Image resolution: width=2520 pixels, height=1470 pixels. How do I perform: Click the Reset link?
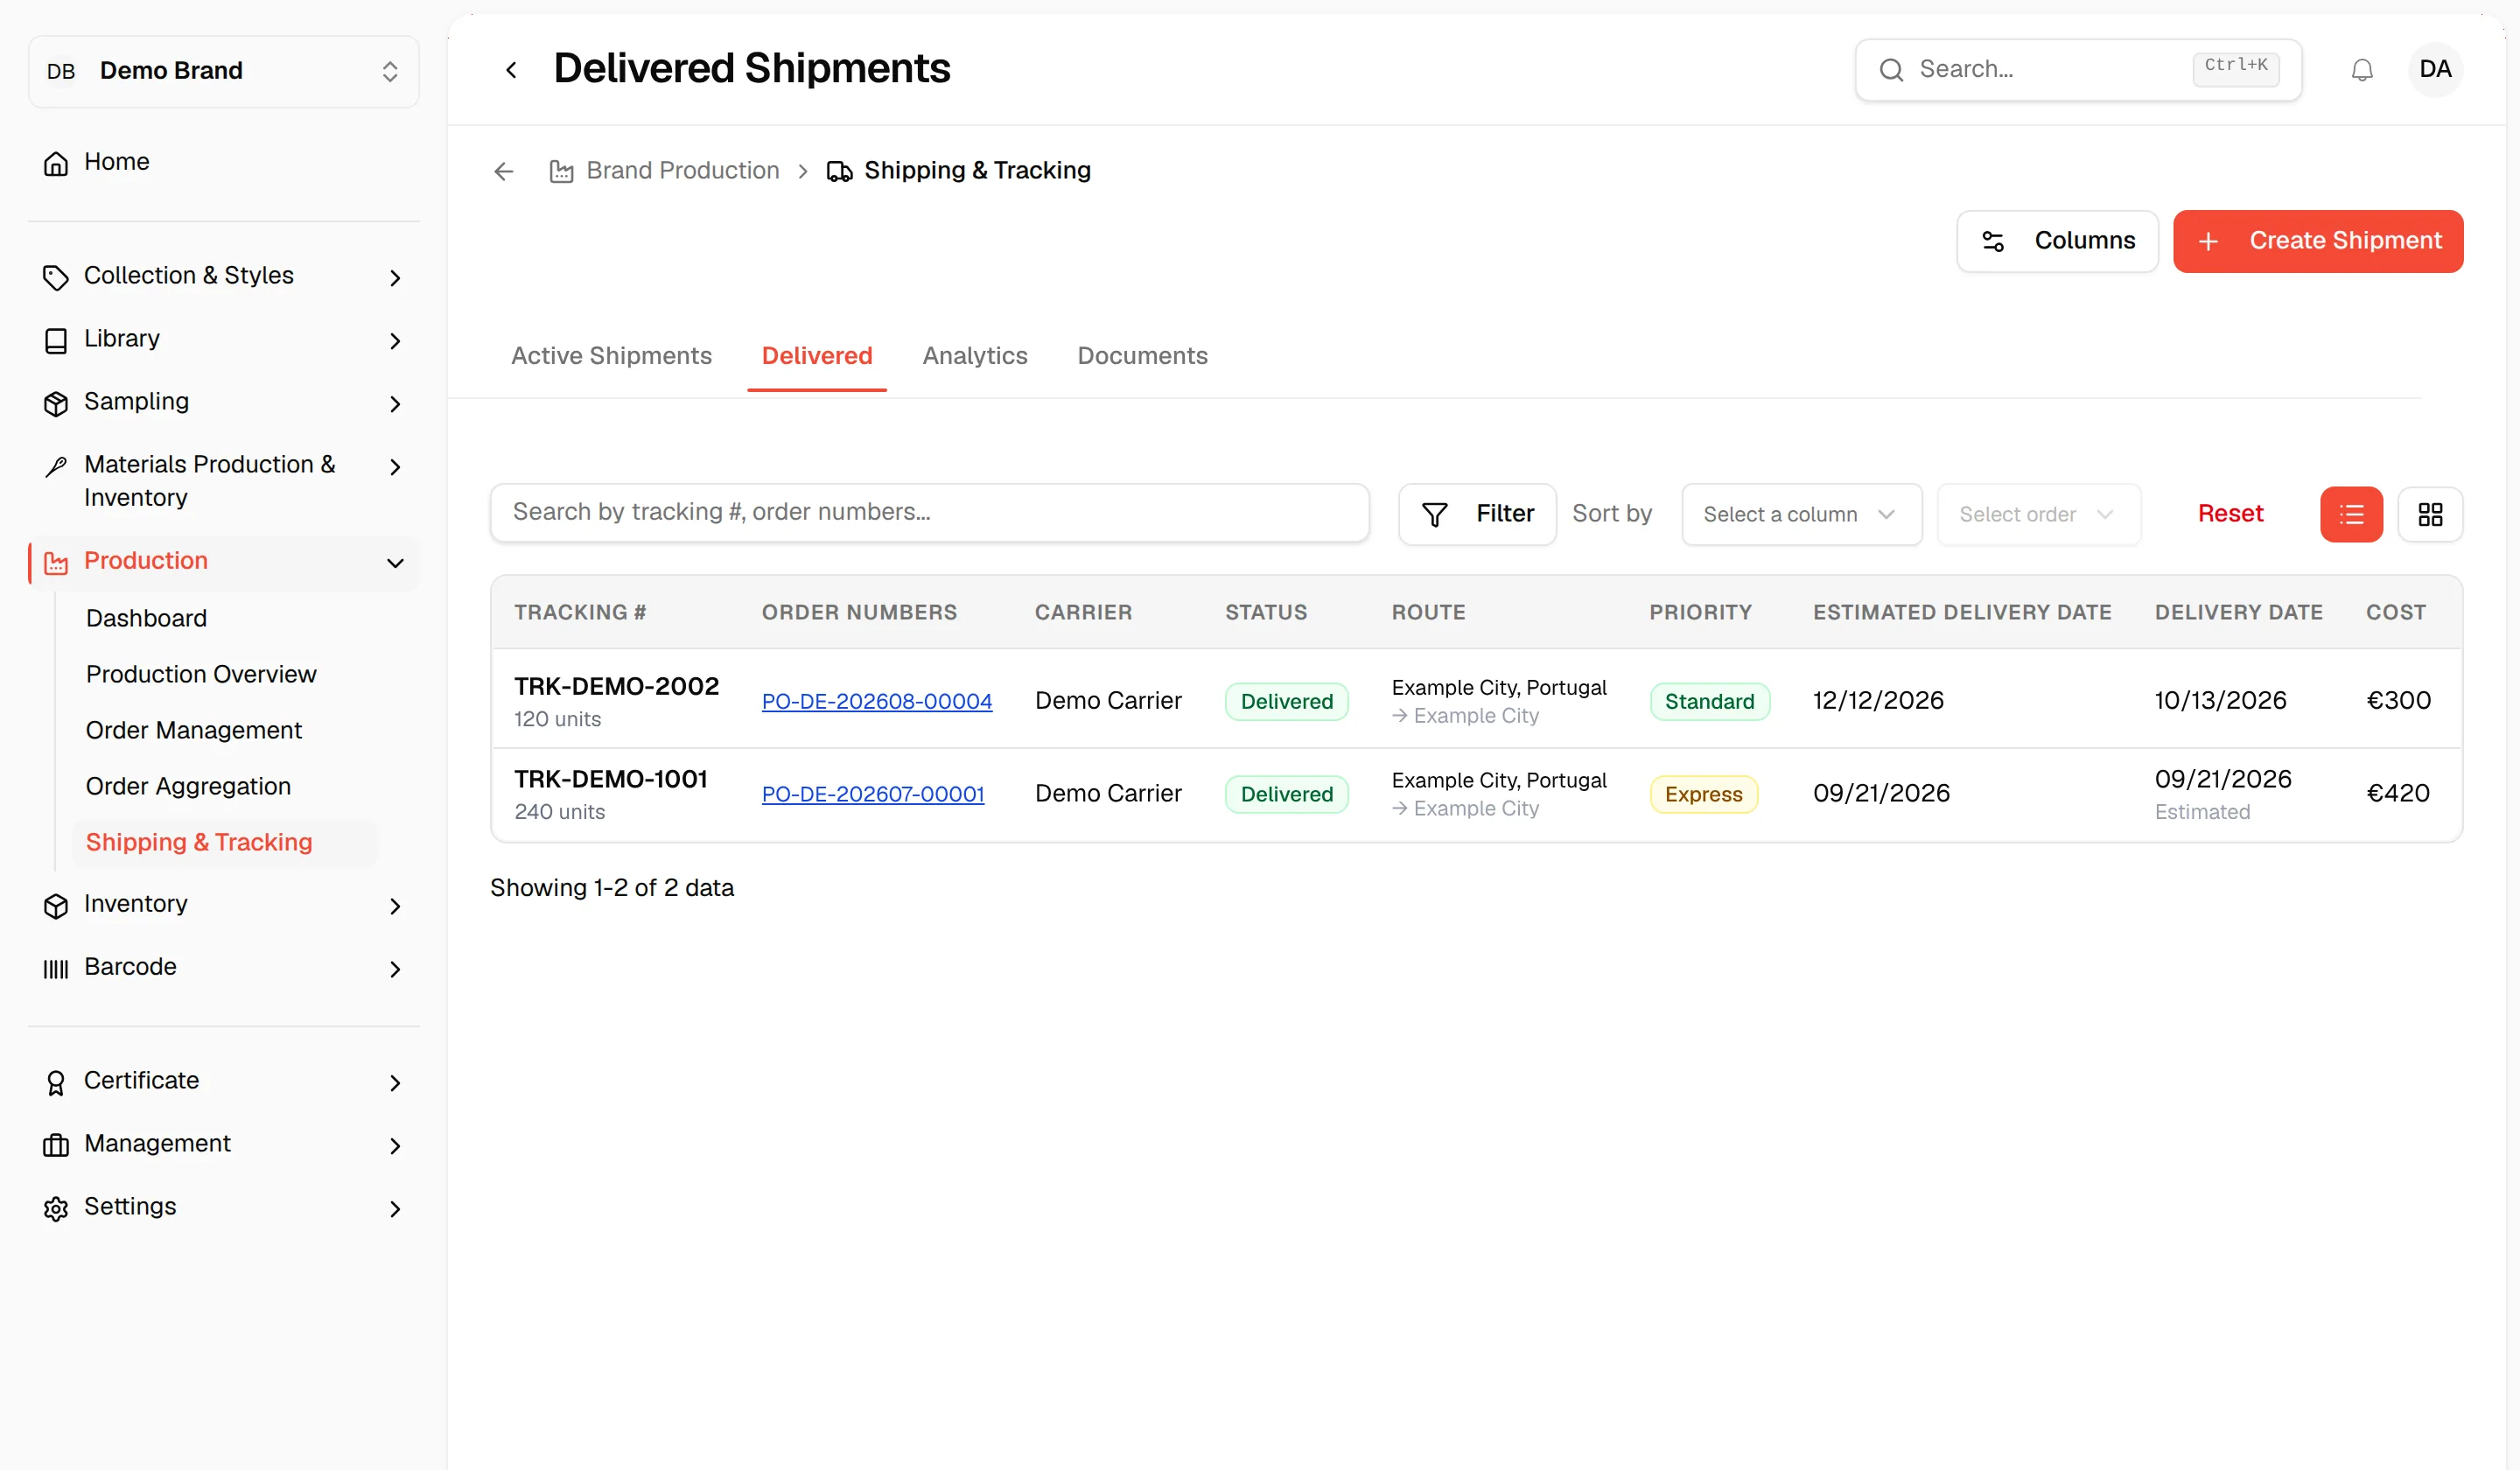coord(2230,514)
